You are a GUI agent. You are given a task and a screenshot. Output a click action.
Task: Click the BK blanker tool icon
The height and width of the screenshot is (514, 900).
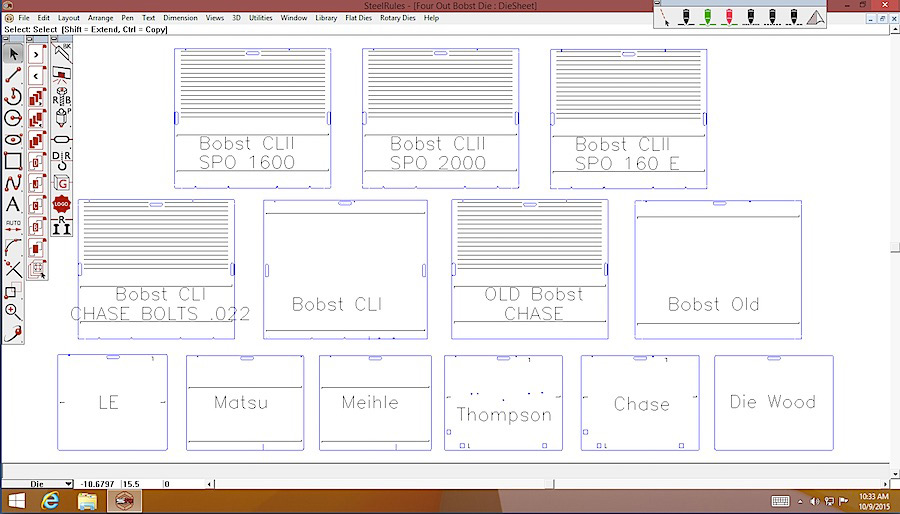point(62,53)
